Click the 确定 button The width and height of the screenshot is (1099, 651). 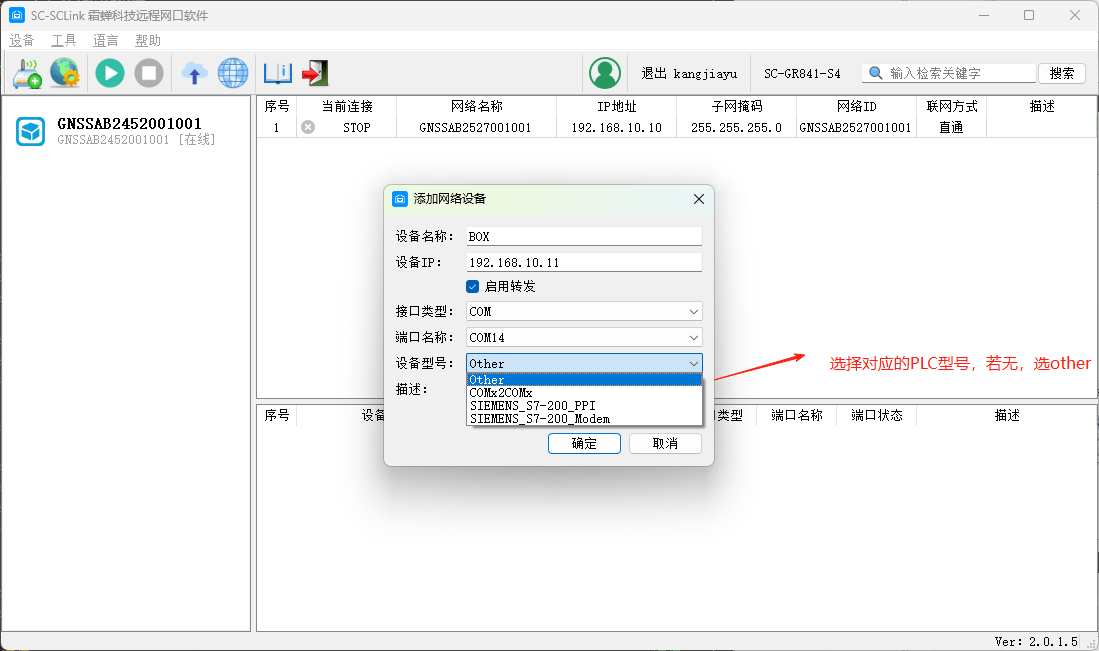click(585, 443)
